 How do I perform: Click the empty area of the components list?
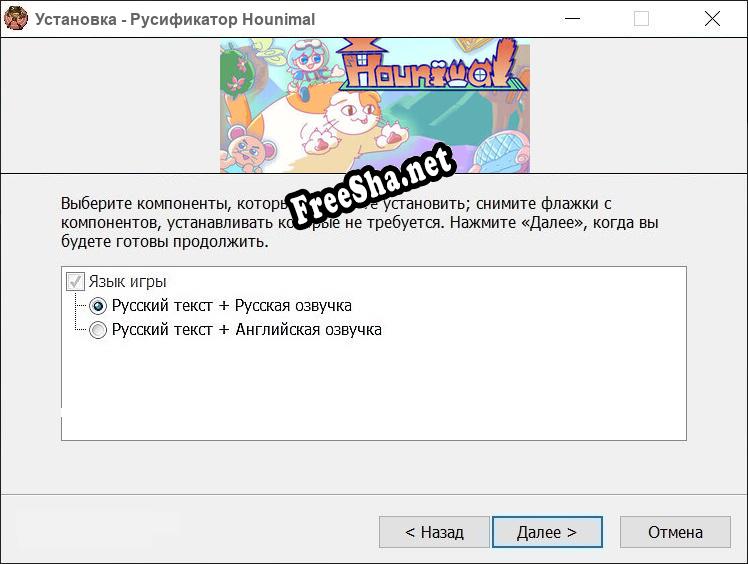(374, 389)
